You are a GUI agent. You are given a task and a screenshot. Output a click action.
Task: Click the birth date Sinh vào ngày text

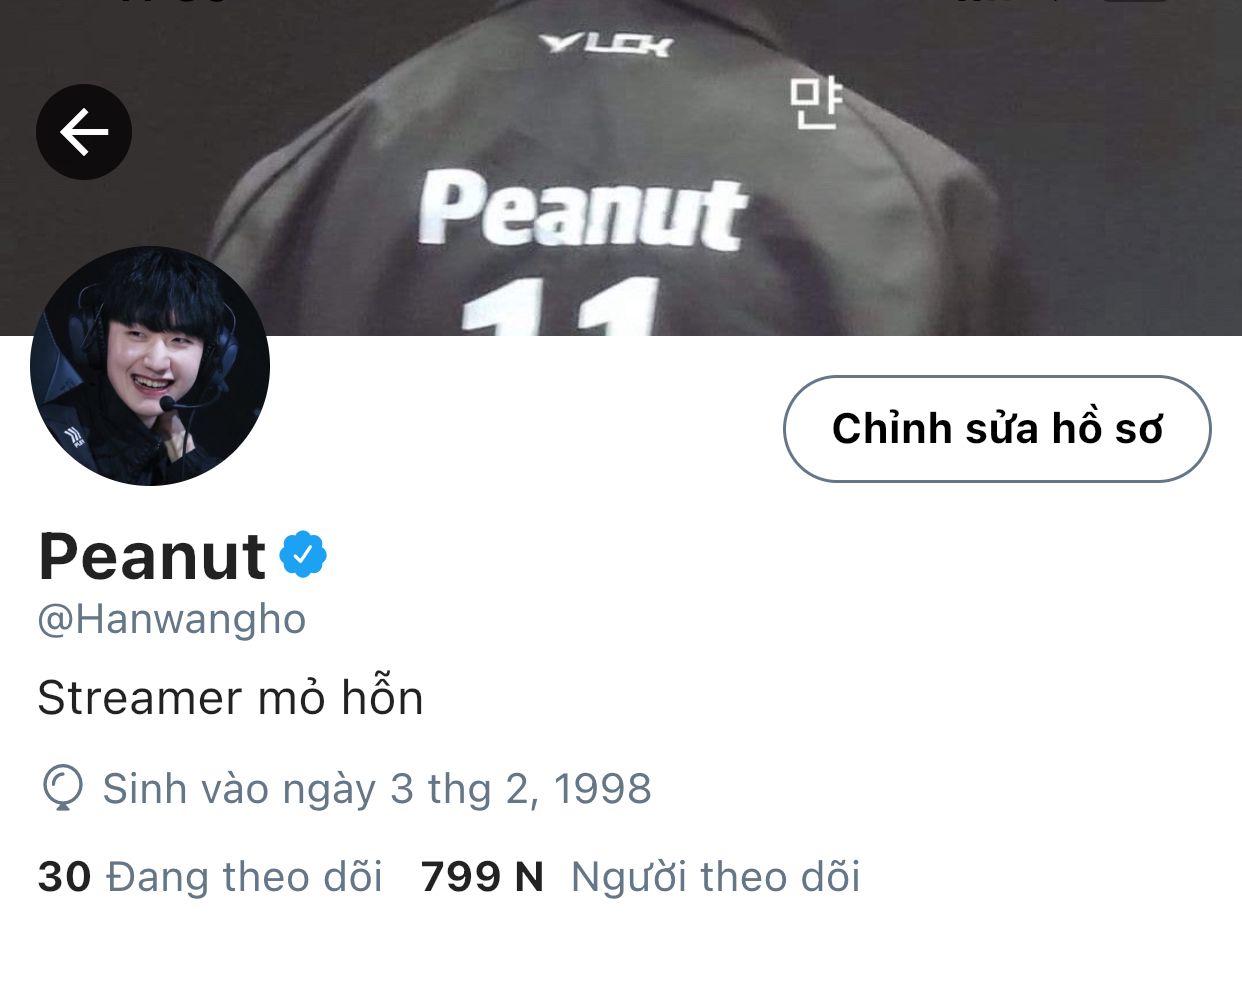(x=377, y=788)
